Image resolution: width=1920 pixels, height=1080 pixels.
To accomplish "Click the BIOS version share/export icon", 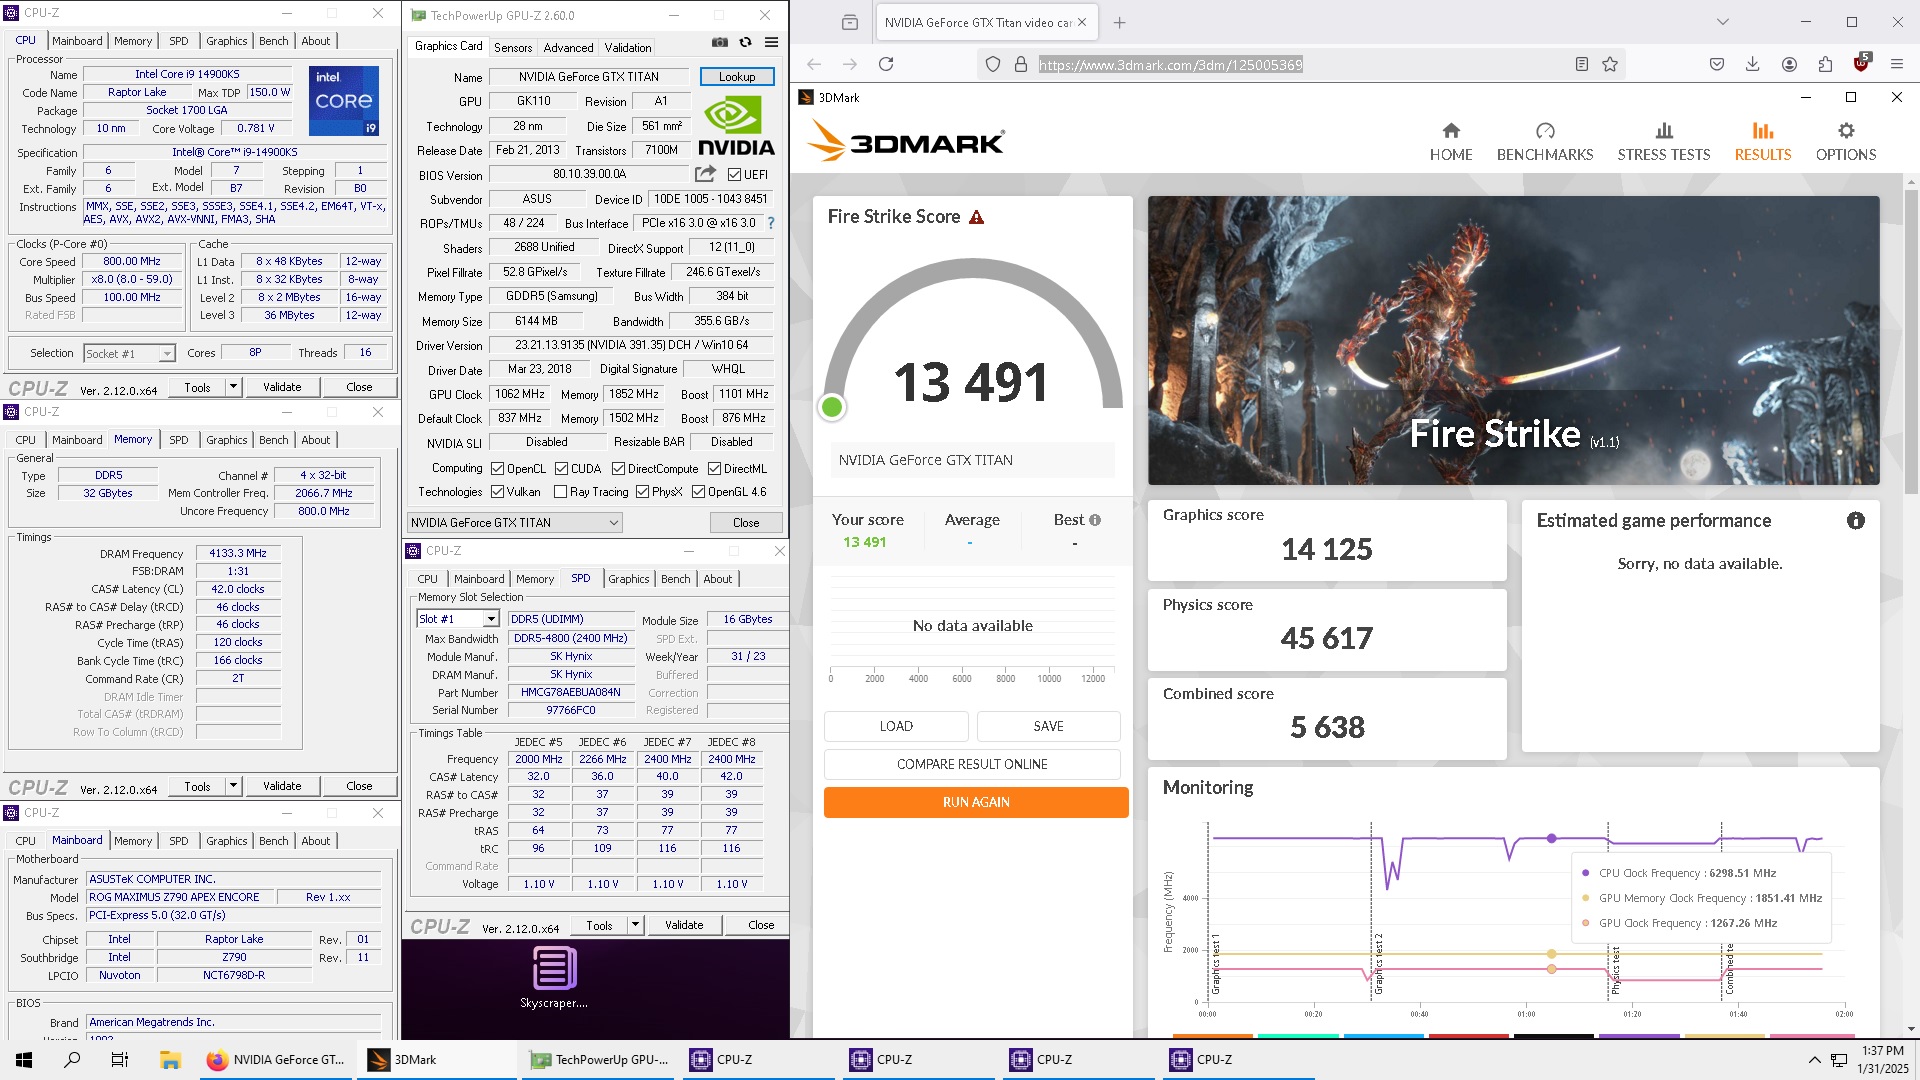I will coord(705,174).
